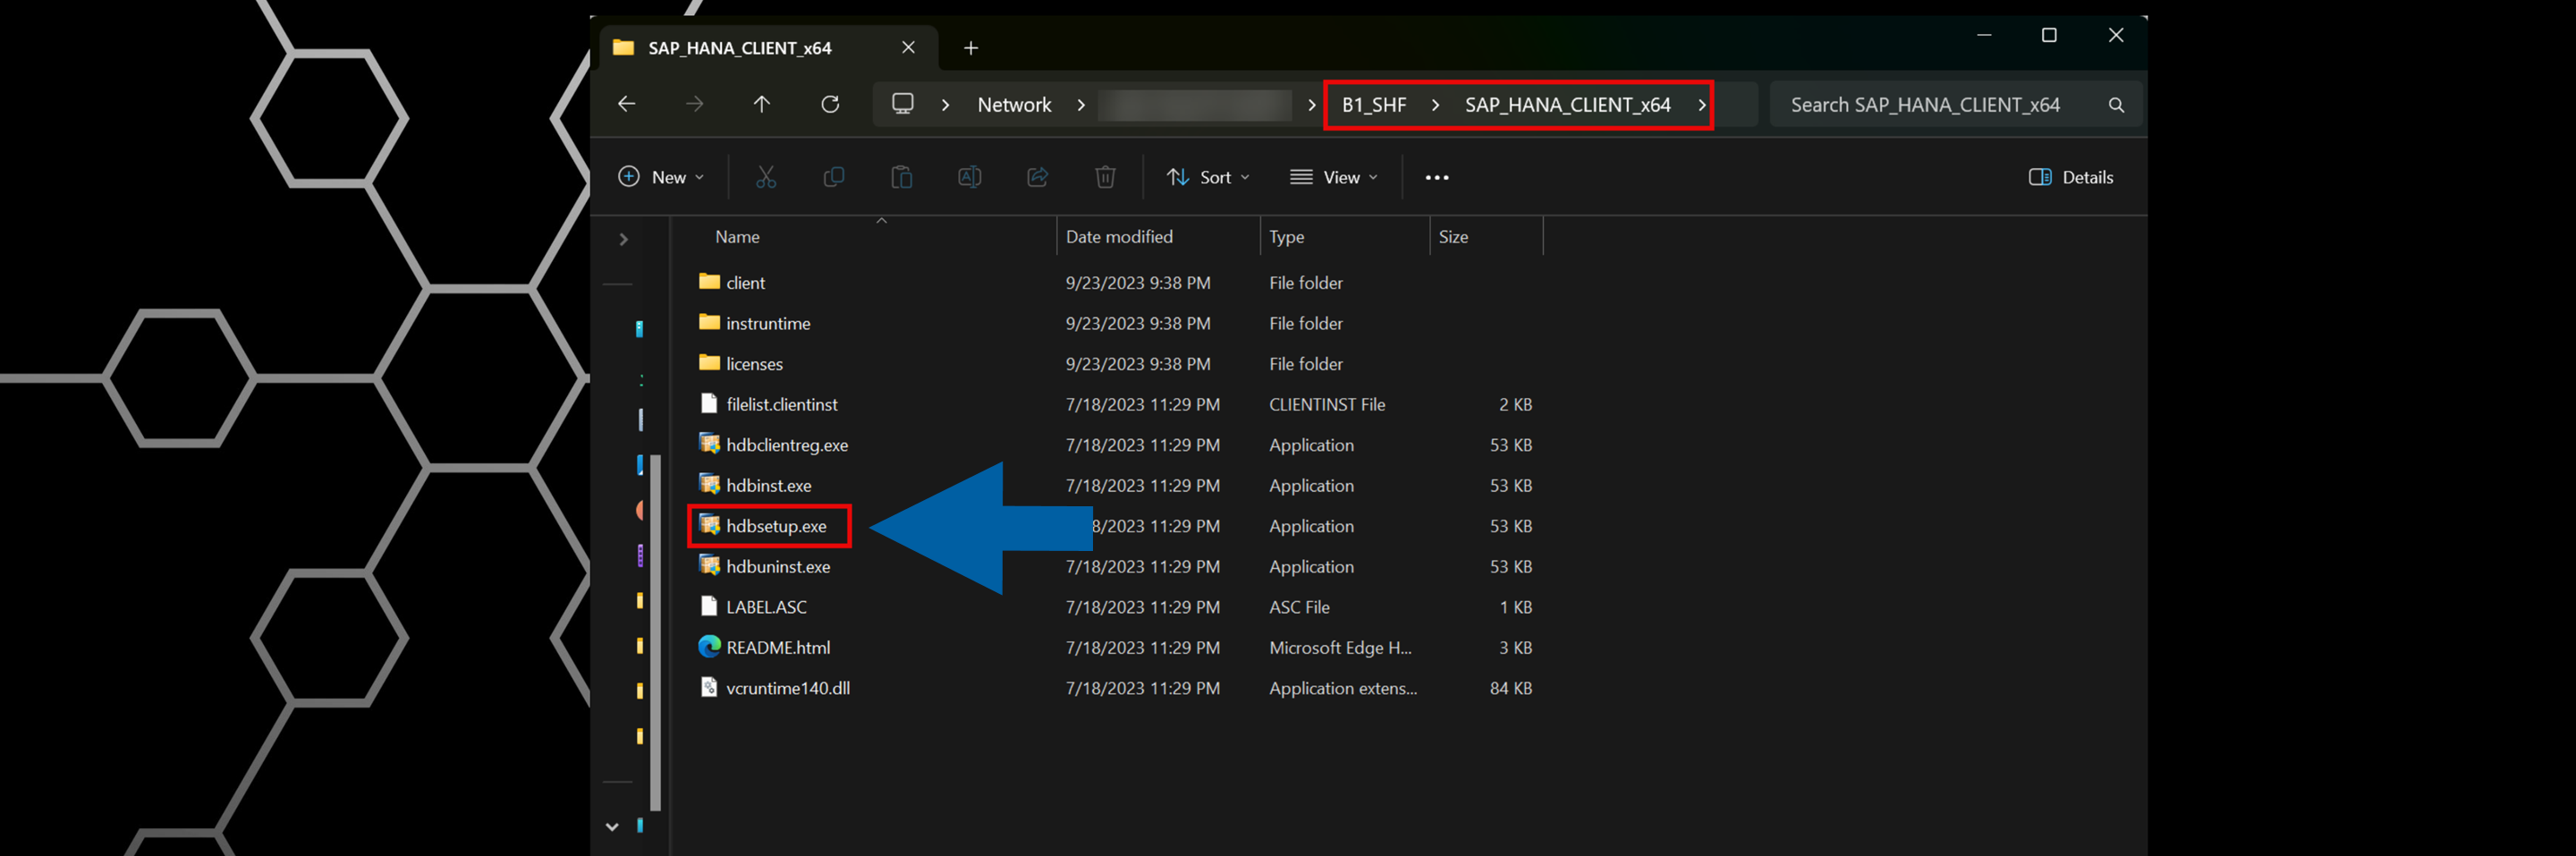Open a new tab with plus button

[x=970, y=48]
